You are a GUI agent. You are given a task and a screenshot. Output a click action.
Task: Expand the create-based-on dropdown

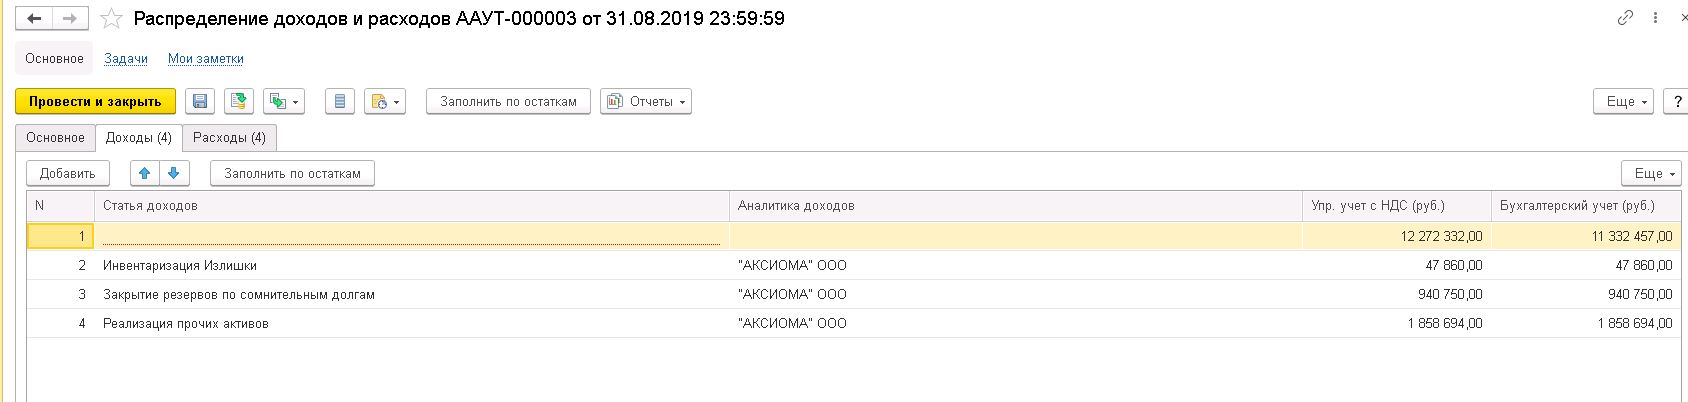point(283,101)
